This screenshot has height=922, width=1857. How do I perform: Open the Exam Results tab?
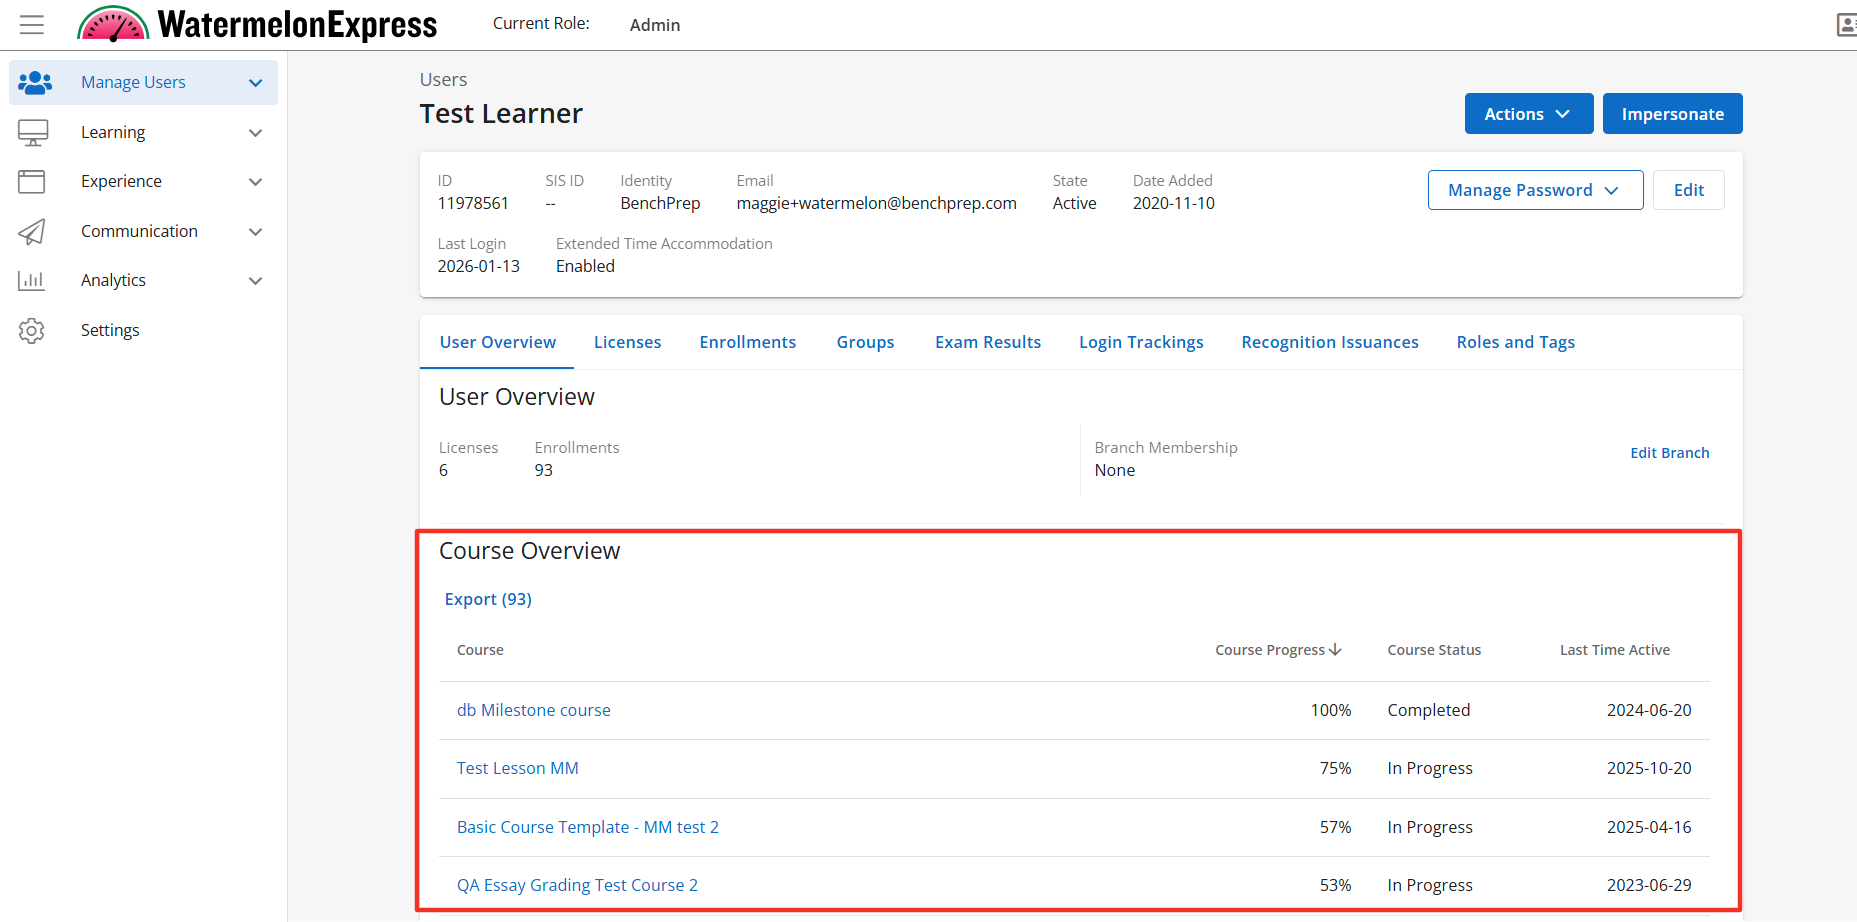click(x=987, y=342)
